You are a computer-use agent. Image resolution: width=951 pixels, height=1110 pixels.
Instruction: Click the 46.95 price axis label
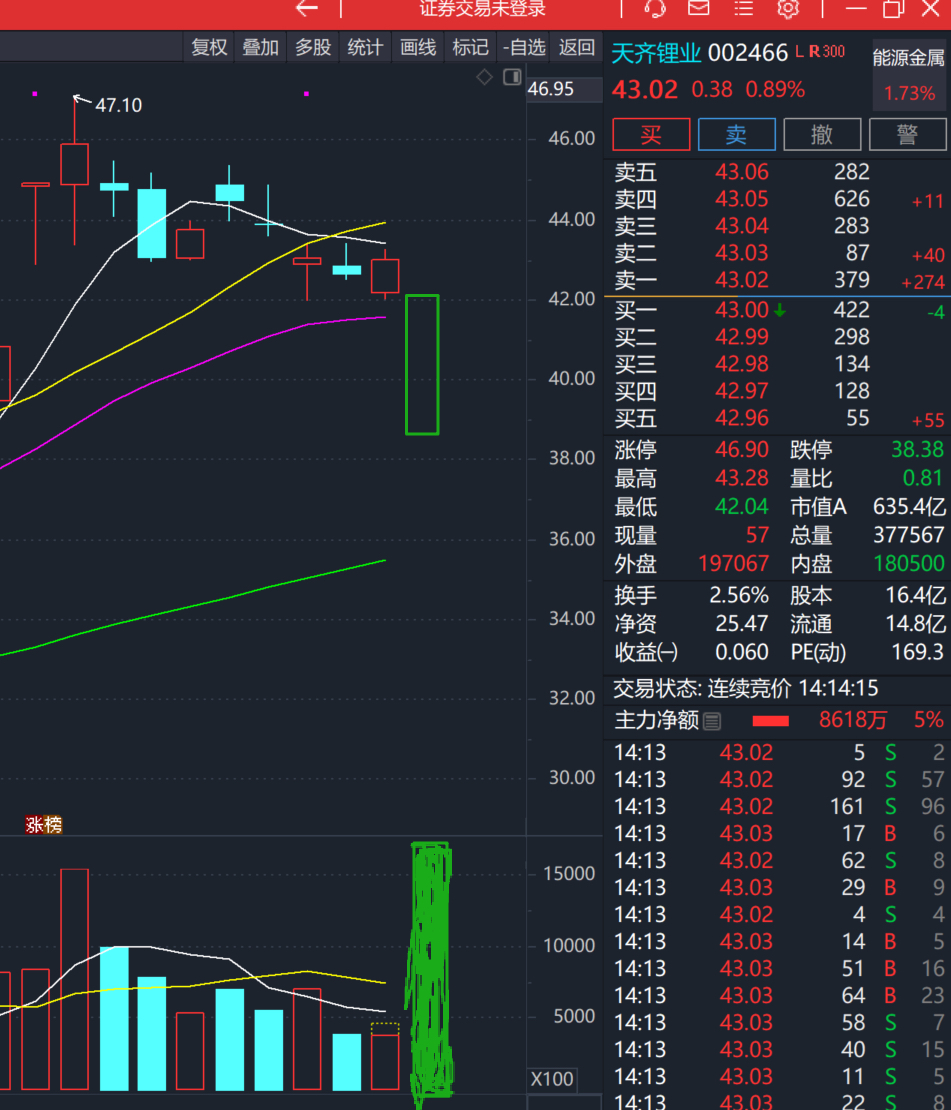pyautogui.click(x=551, y=89)
